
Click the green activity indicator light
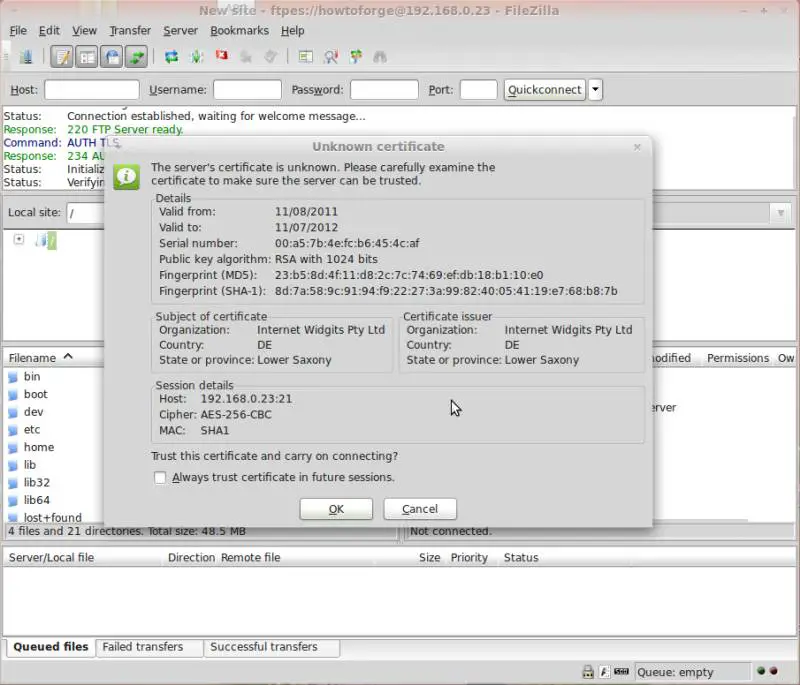point(761,671)
